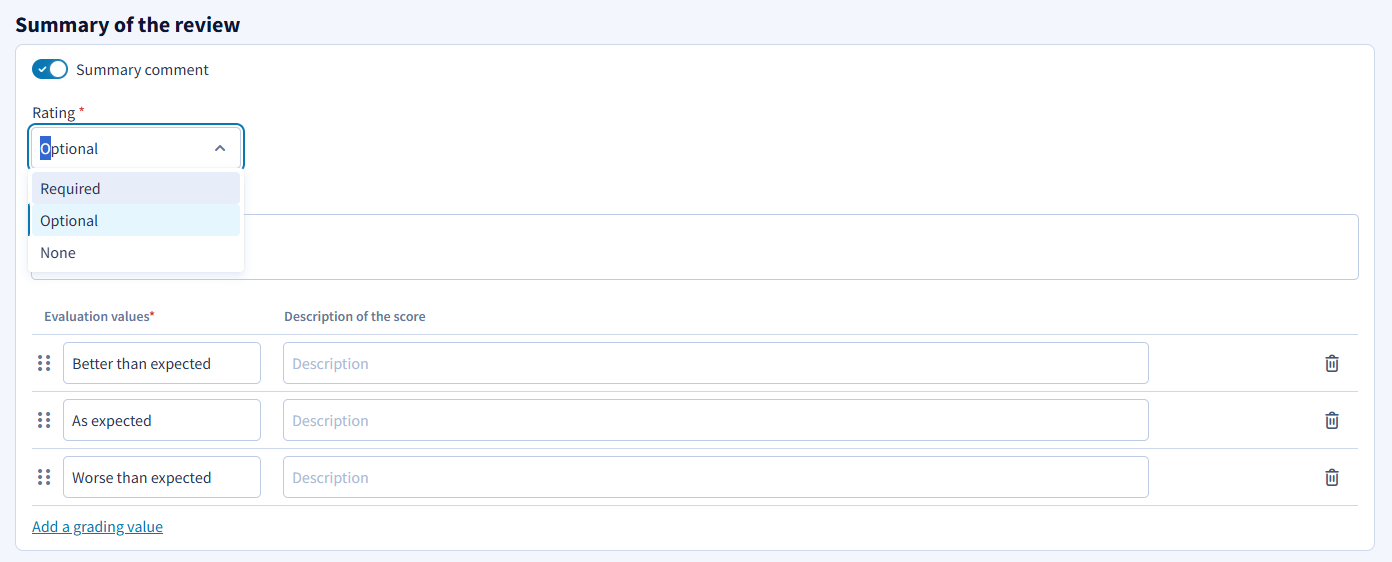
Task: Collapse the Rating dropdown using chevron
Action: pyautogui.click(x=220, y=148)
